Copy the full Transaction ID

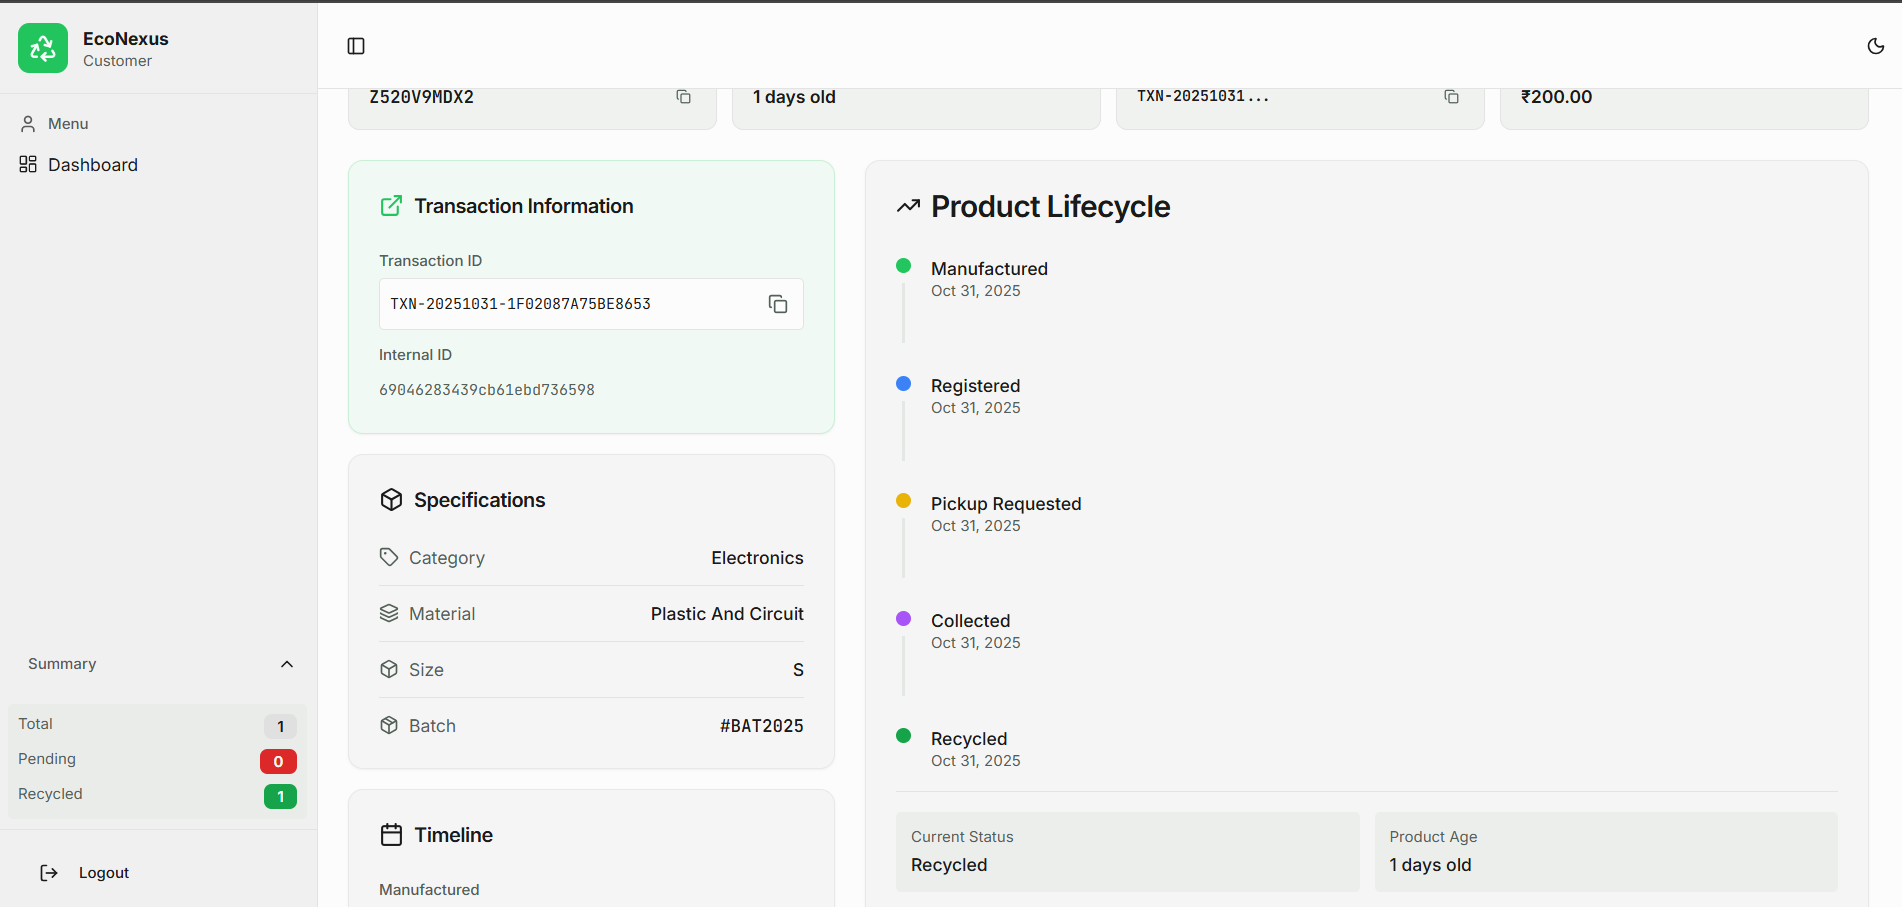click(x=778, y=304)
